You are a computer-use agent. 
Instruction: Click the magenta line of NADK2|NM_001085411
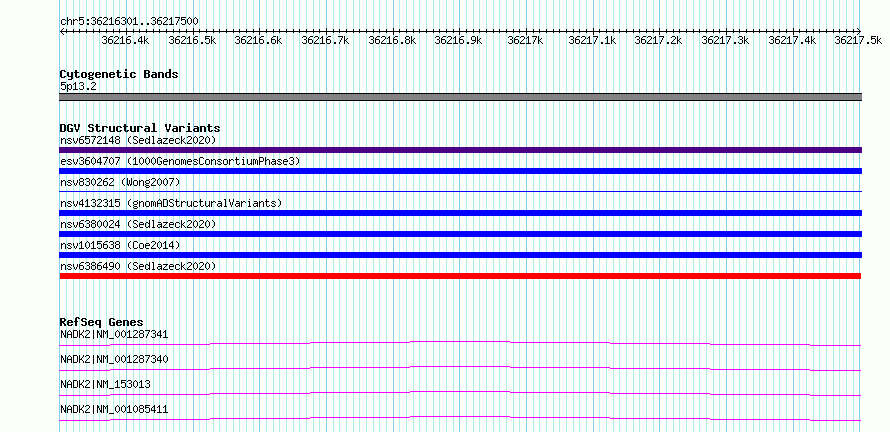(x=460, y=418)
